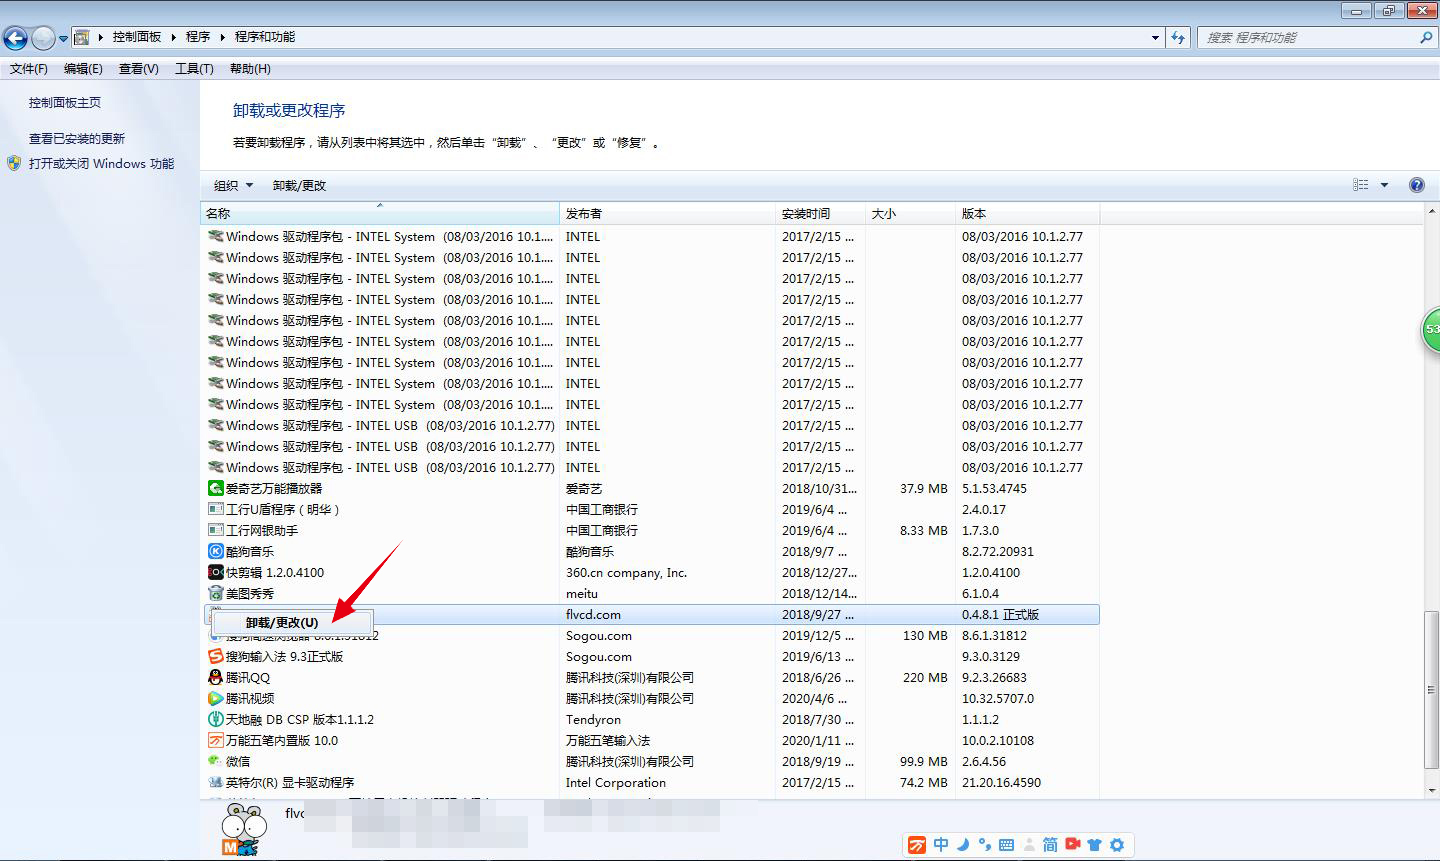Click the 控制面板 breadcrumb
Screen dimensions: 1440x861
137,37
